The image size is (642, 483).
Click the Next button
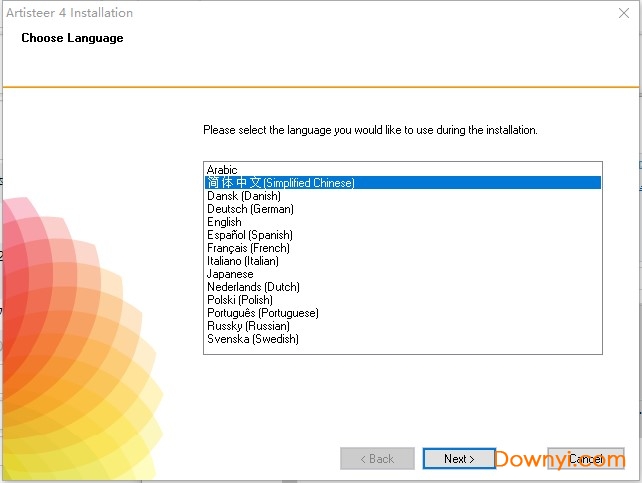coord(460,459)
